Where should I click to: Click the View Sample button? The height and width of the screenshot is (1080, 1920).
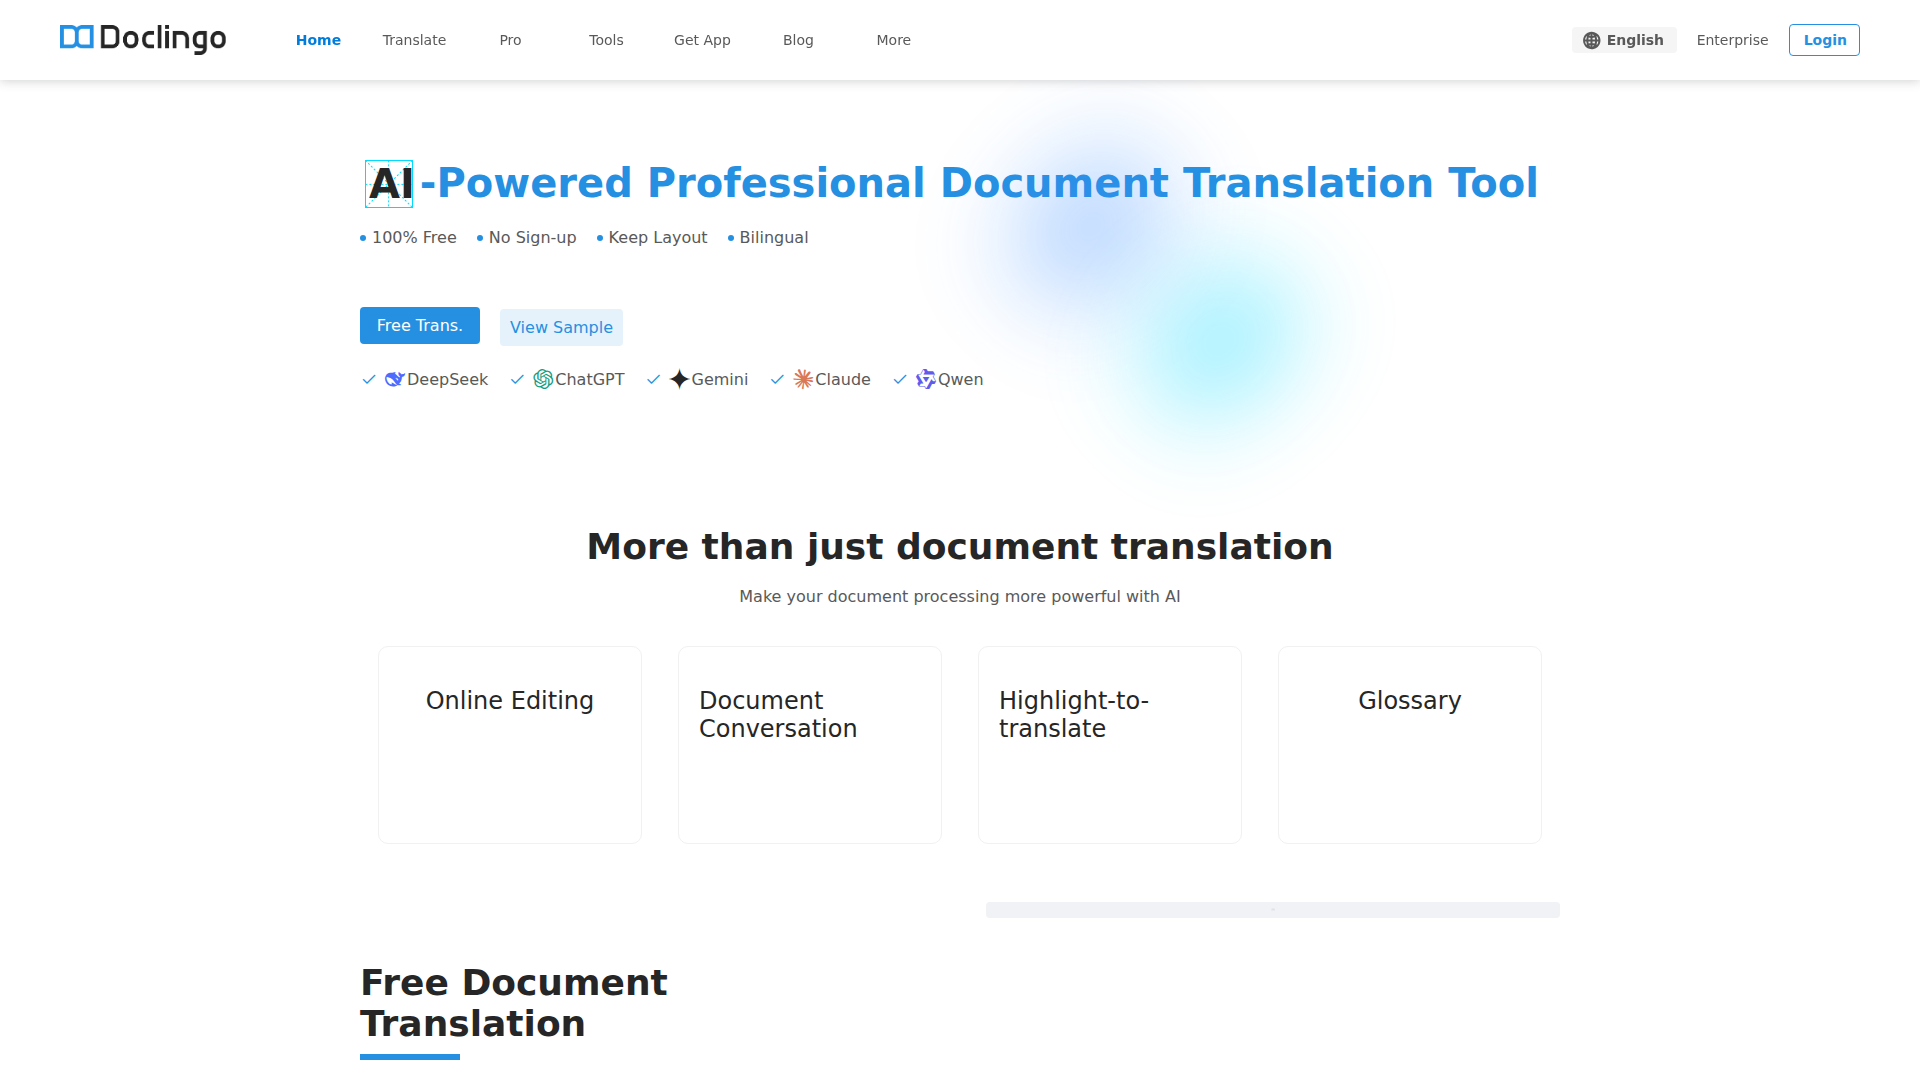click(561, 327)
